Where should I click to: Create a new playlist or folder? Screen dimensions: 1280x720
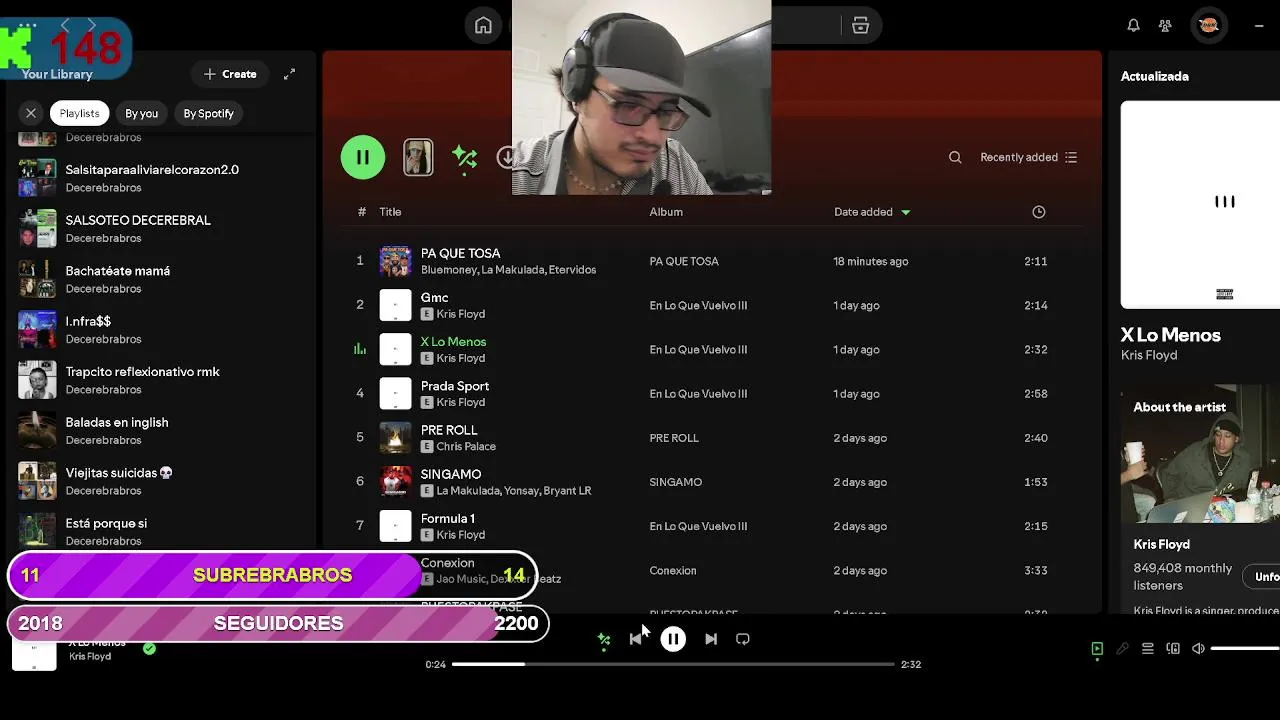(x=230, y=74)
